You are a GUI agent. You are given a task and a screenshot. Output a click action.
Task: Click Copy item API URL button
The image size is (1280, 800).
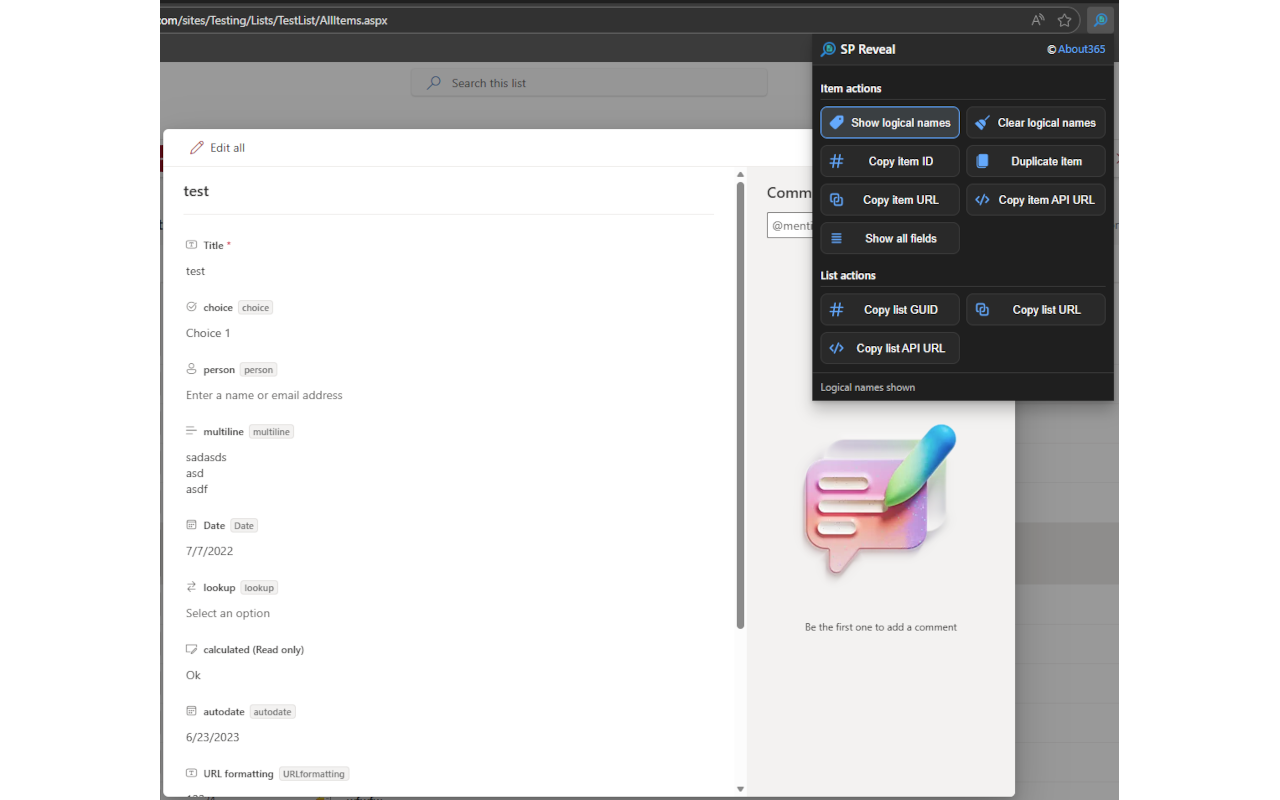[x=1036, y=200]
